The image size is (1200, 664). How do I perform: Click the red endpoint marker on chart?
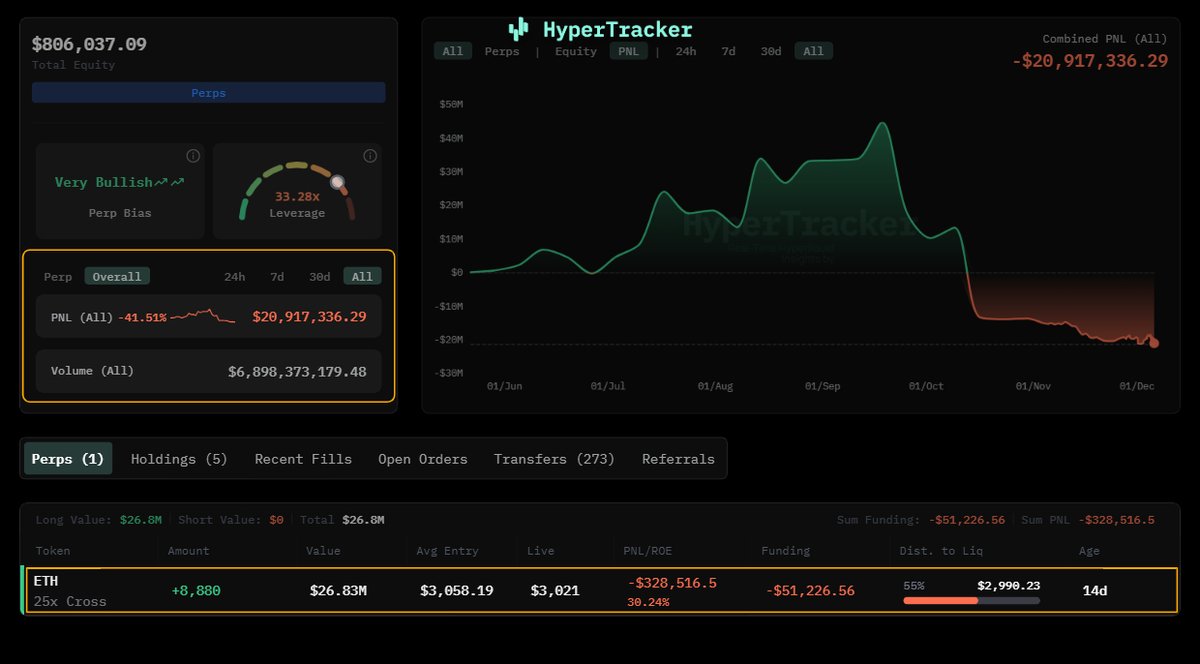(1154, 343)
